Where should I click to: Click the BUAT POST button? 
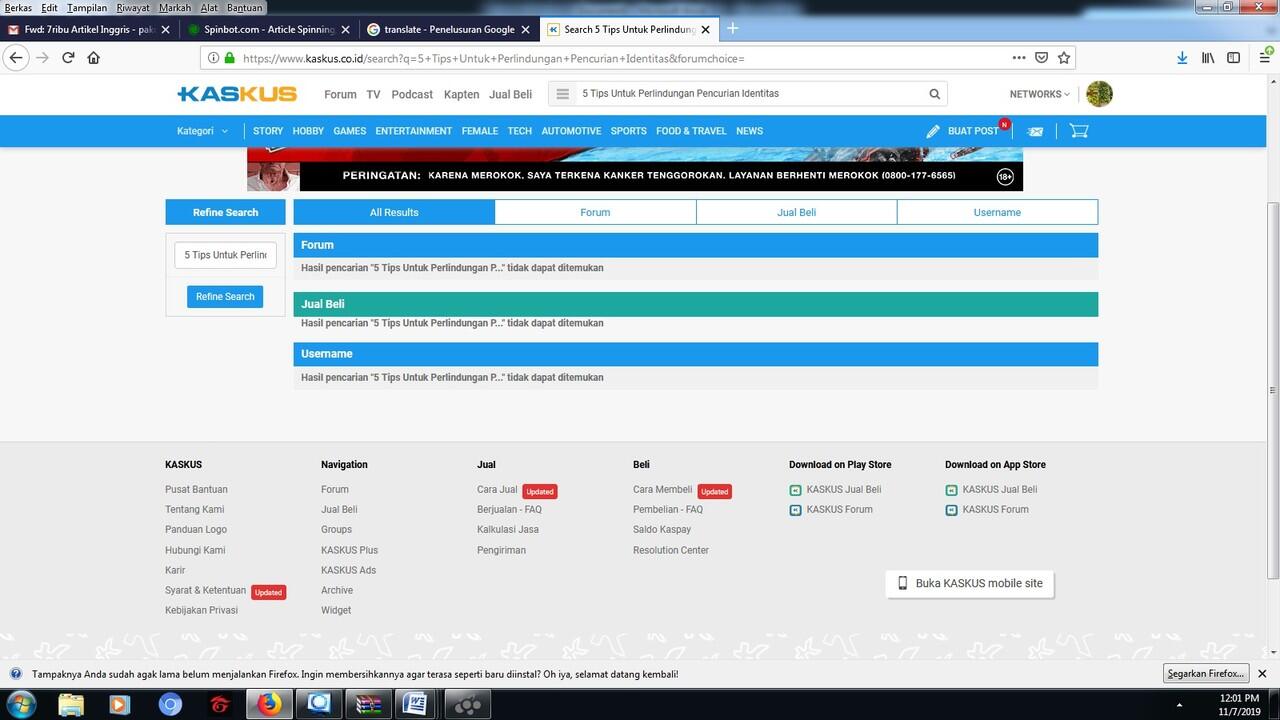click(963, 131)
